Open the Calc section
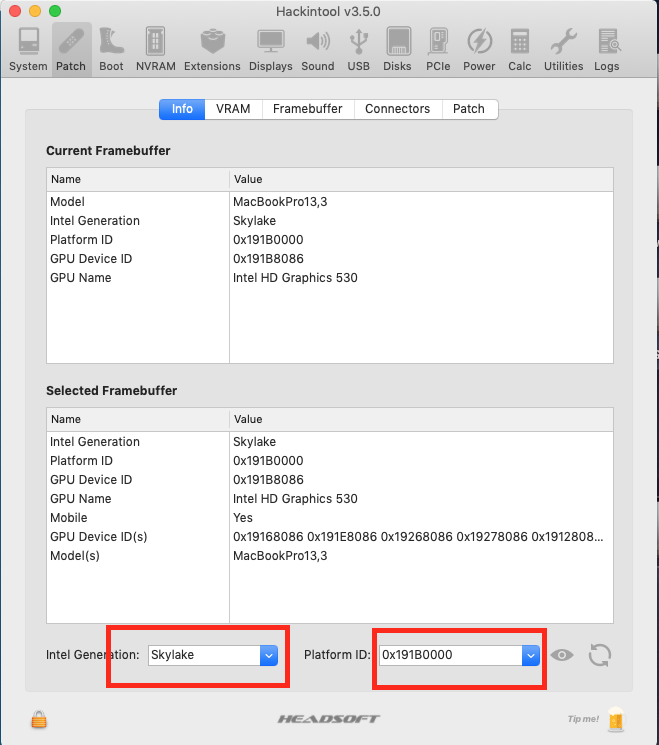659x745 pixels. [520, 50]
